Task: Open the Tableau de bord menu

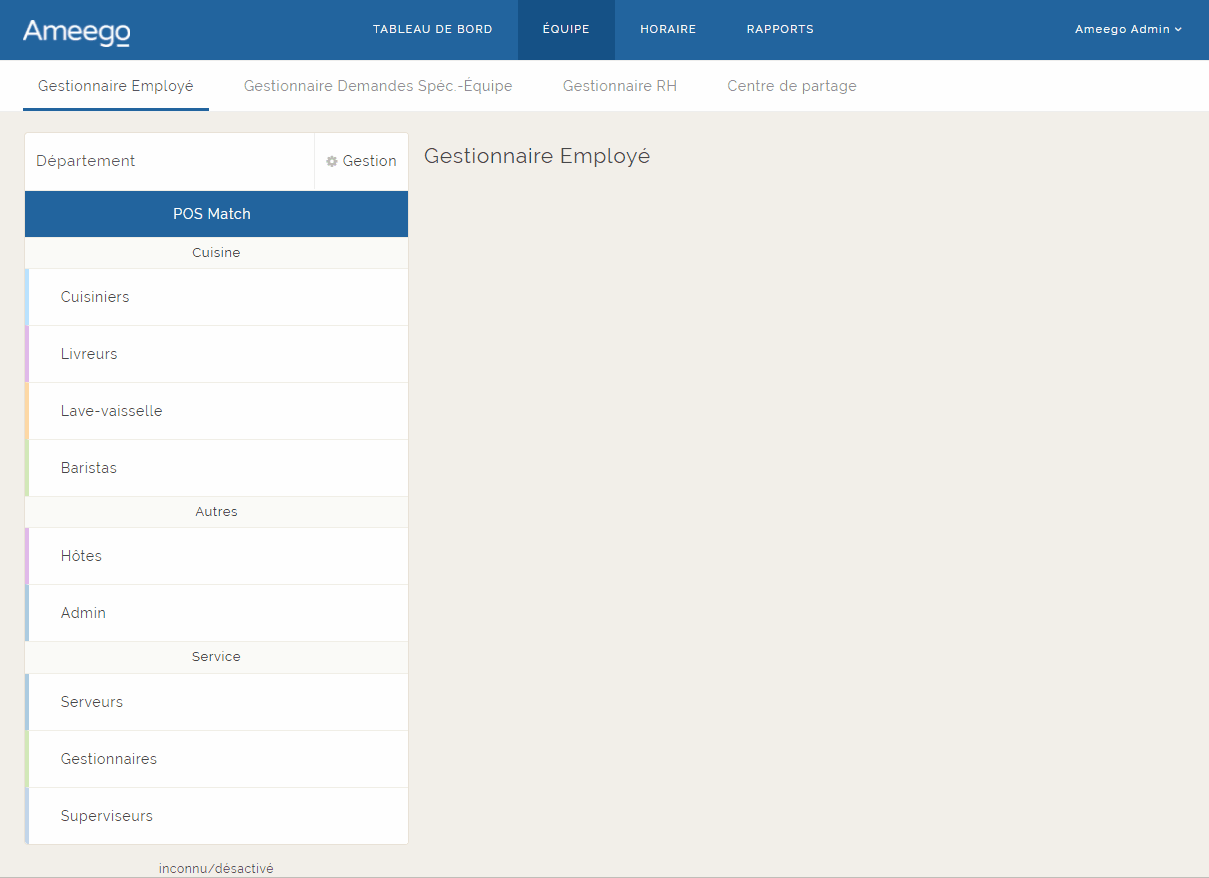Action: point(432,29)
